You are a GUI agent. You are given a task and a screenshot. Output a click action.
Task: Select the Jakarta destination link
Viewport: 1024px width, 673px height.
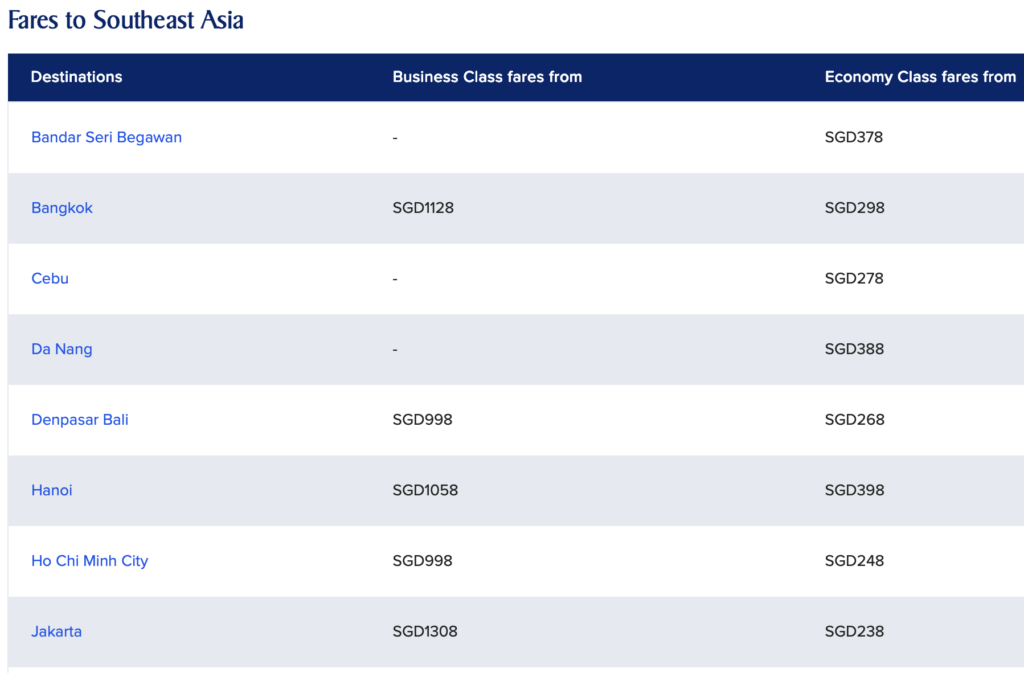pyautogui.click(x=57, y=631)
